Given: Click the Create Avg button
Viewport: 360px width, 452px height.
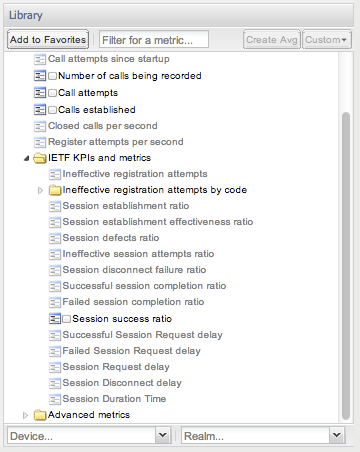Looking at the screenshot, I should [x=272, y=40].
